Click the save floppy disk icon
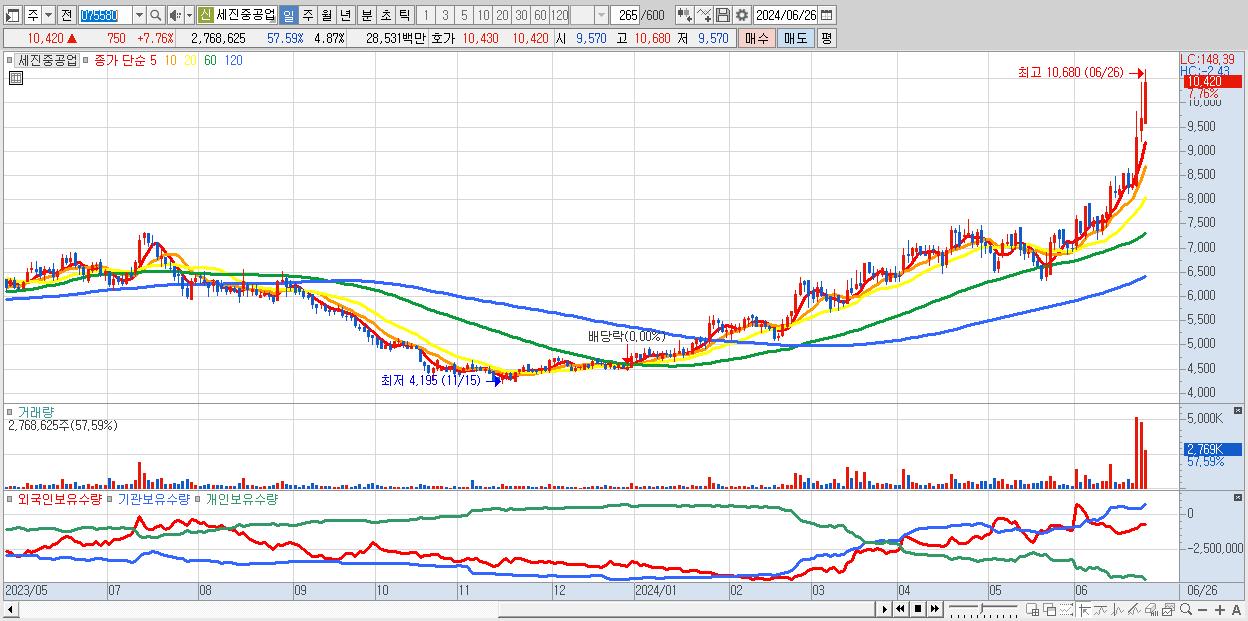The height and width of the screenshot is (621, 1248). [x=723, y=15]
